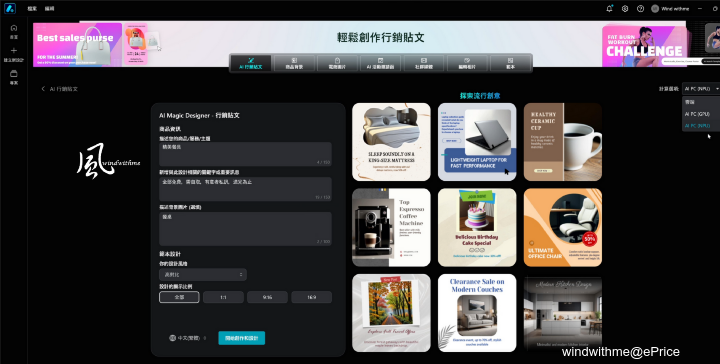Click the product description input field
The width and height of the screenshot is (720, 364).
pyautogui.click(x=245, y=154)
